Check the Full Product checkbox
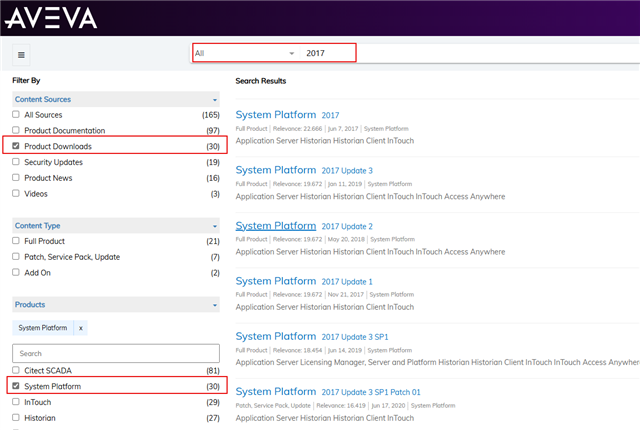Viewport: 640px width, 430px height. (16, 241)
